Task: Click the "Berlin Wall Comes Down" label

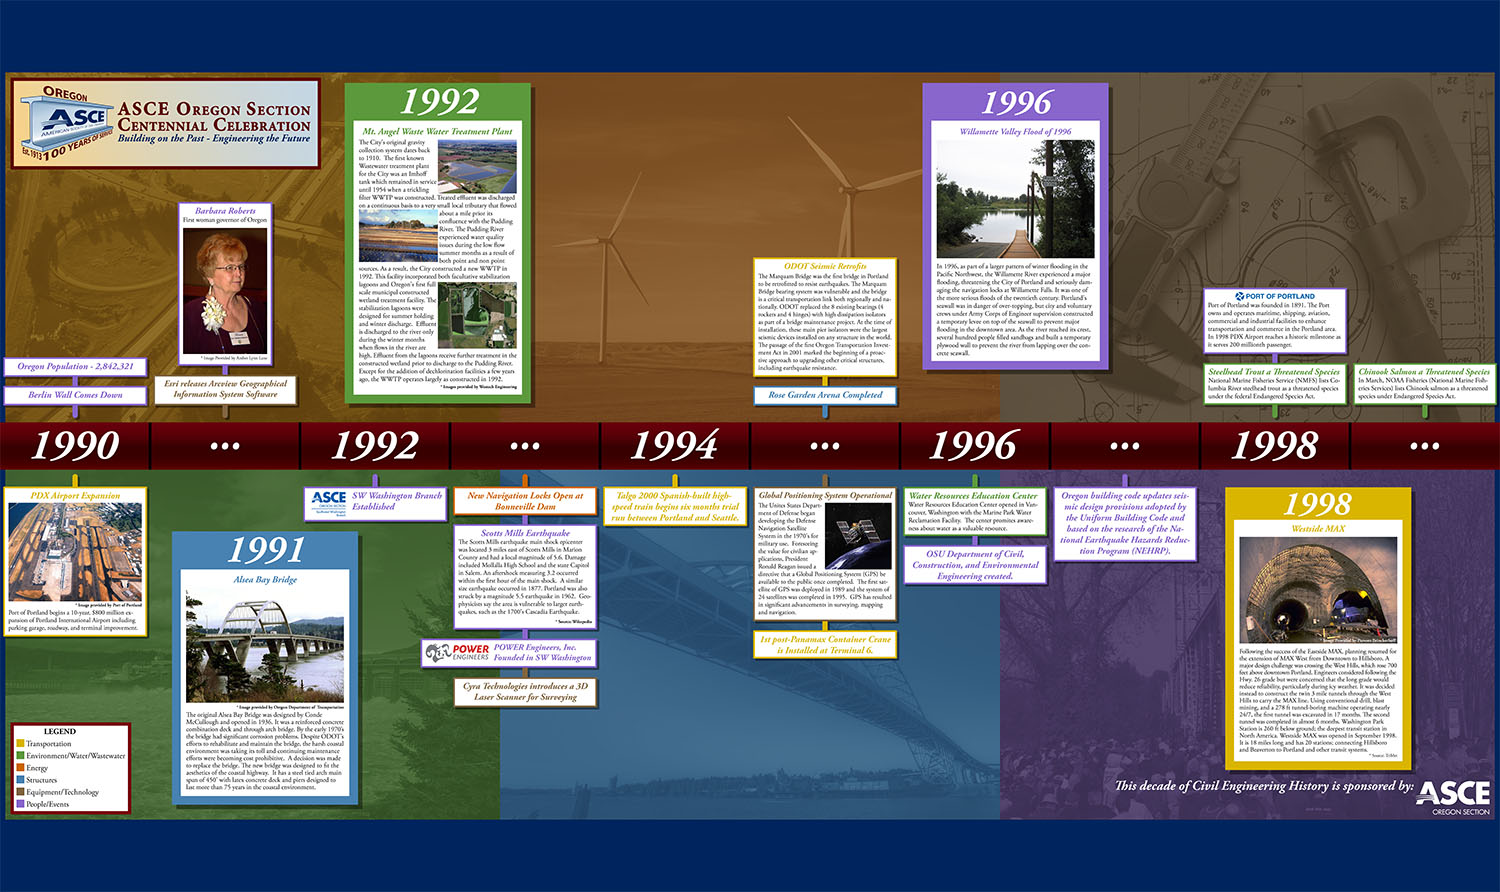Action: (75, 395)
